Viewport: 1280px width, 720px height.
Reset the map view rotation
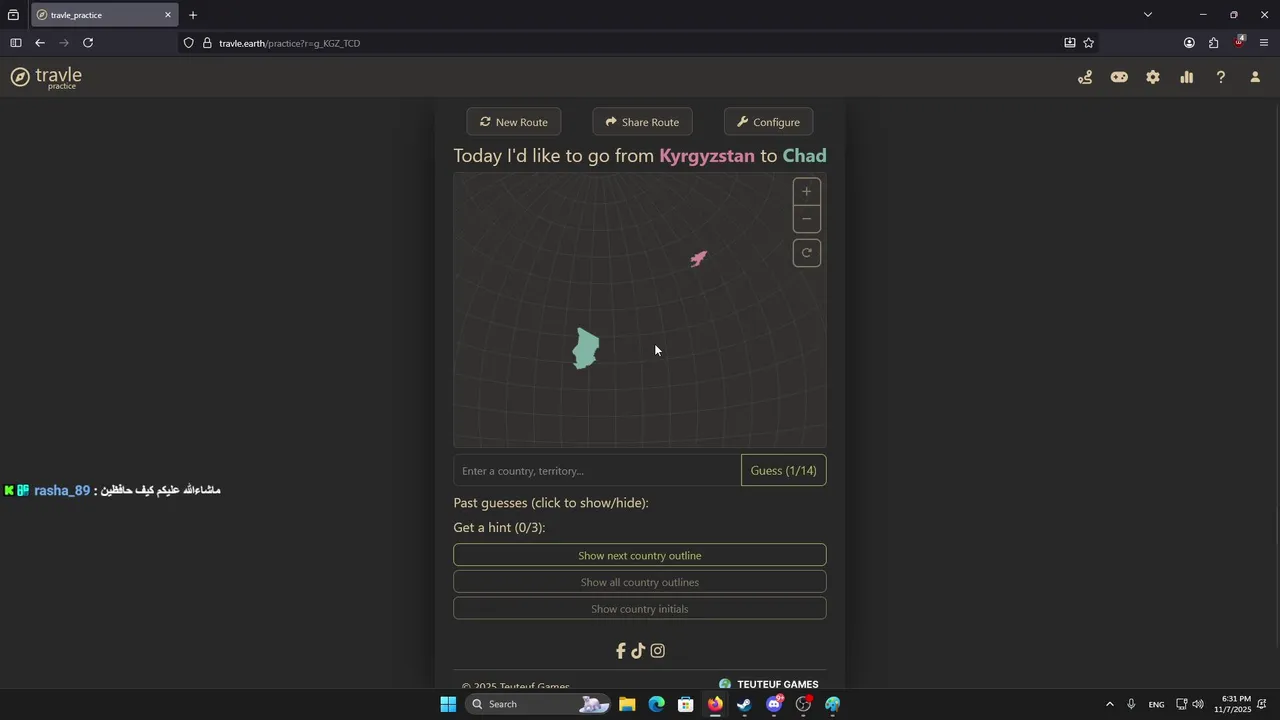click(x=807, y=253)
